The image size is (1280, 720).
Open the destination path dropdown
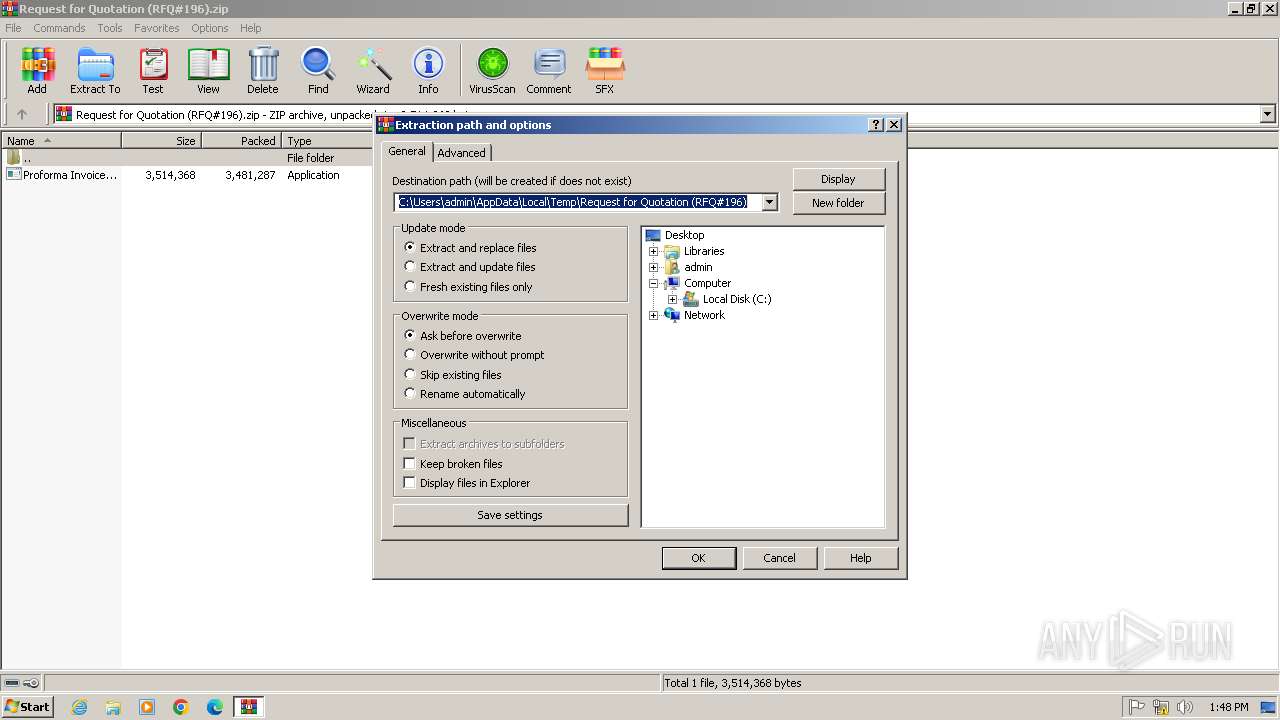click(769, 202)
